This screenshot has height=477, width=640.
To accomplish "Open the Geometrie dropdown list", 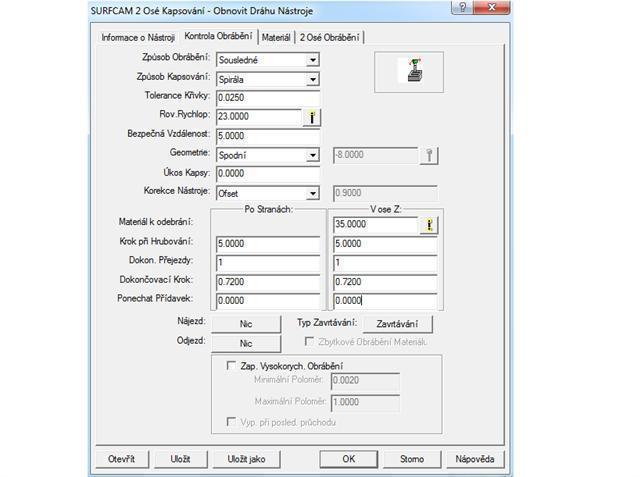I will pyautogui.click(x=312, y=155).
